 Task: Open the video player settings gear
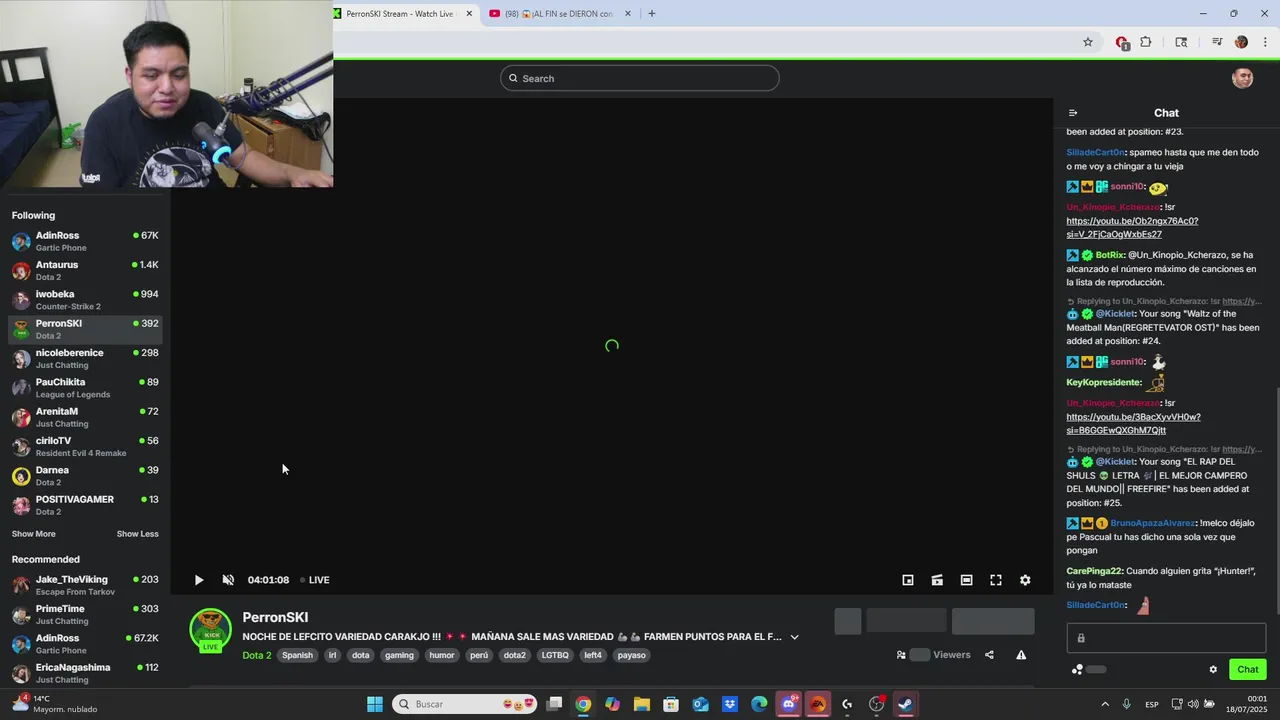coord(1025,580)
